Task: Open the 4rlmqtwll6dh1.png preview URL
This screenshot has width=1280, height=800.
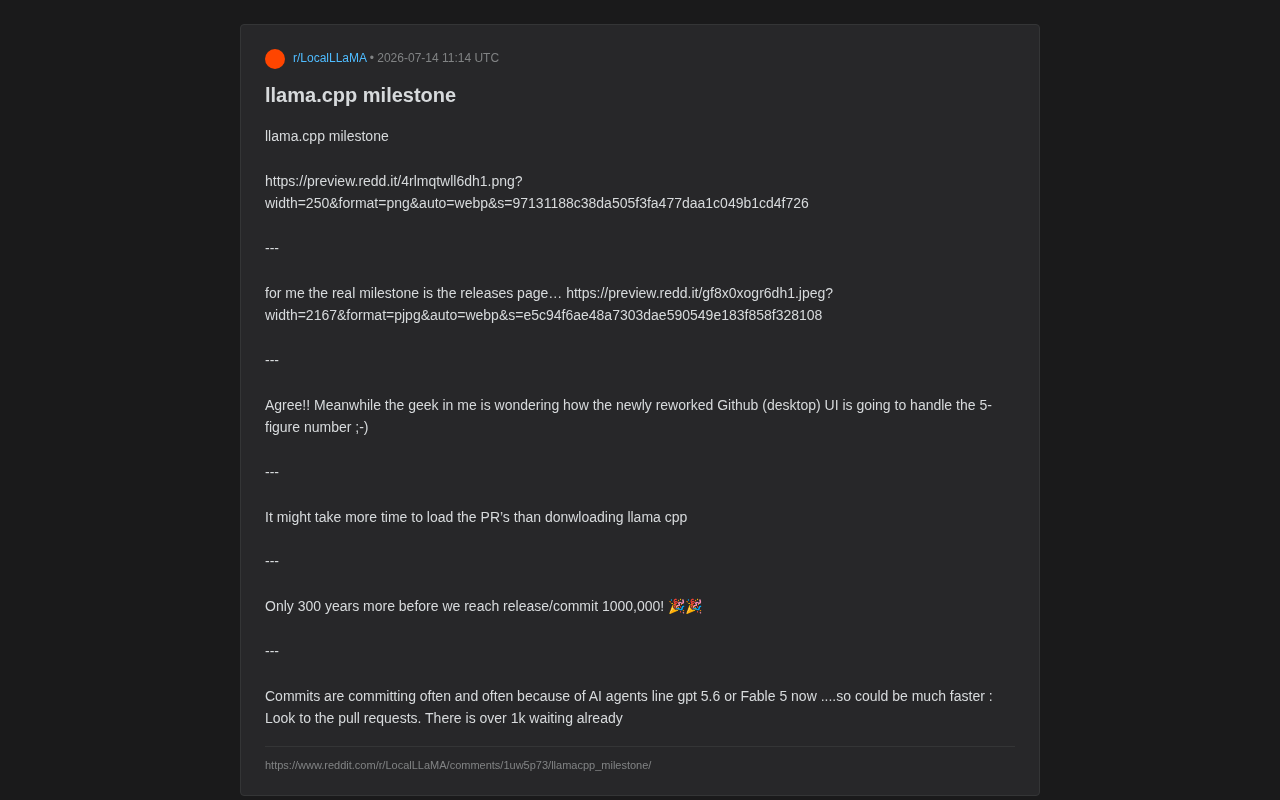Action: (394, 181)
